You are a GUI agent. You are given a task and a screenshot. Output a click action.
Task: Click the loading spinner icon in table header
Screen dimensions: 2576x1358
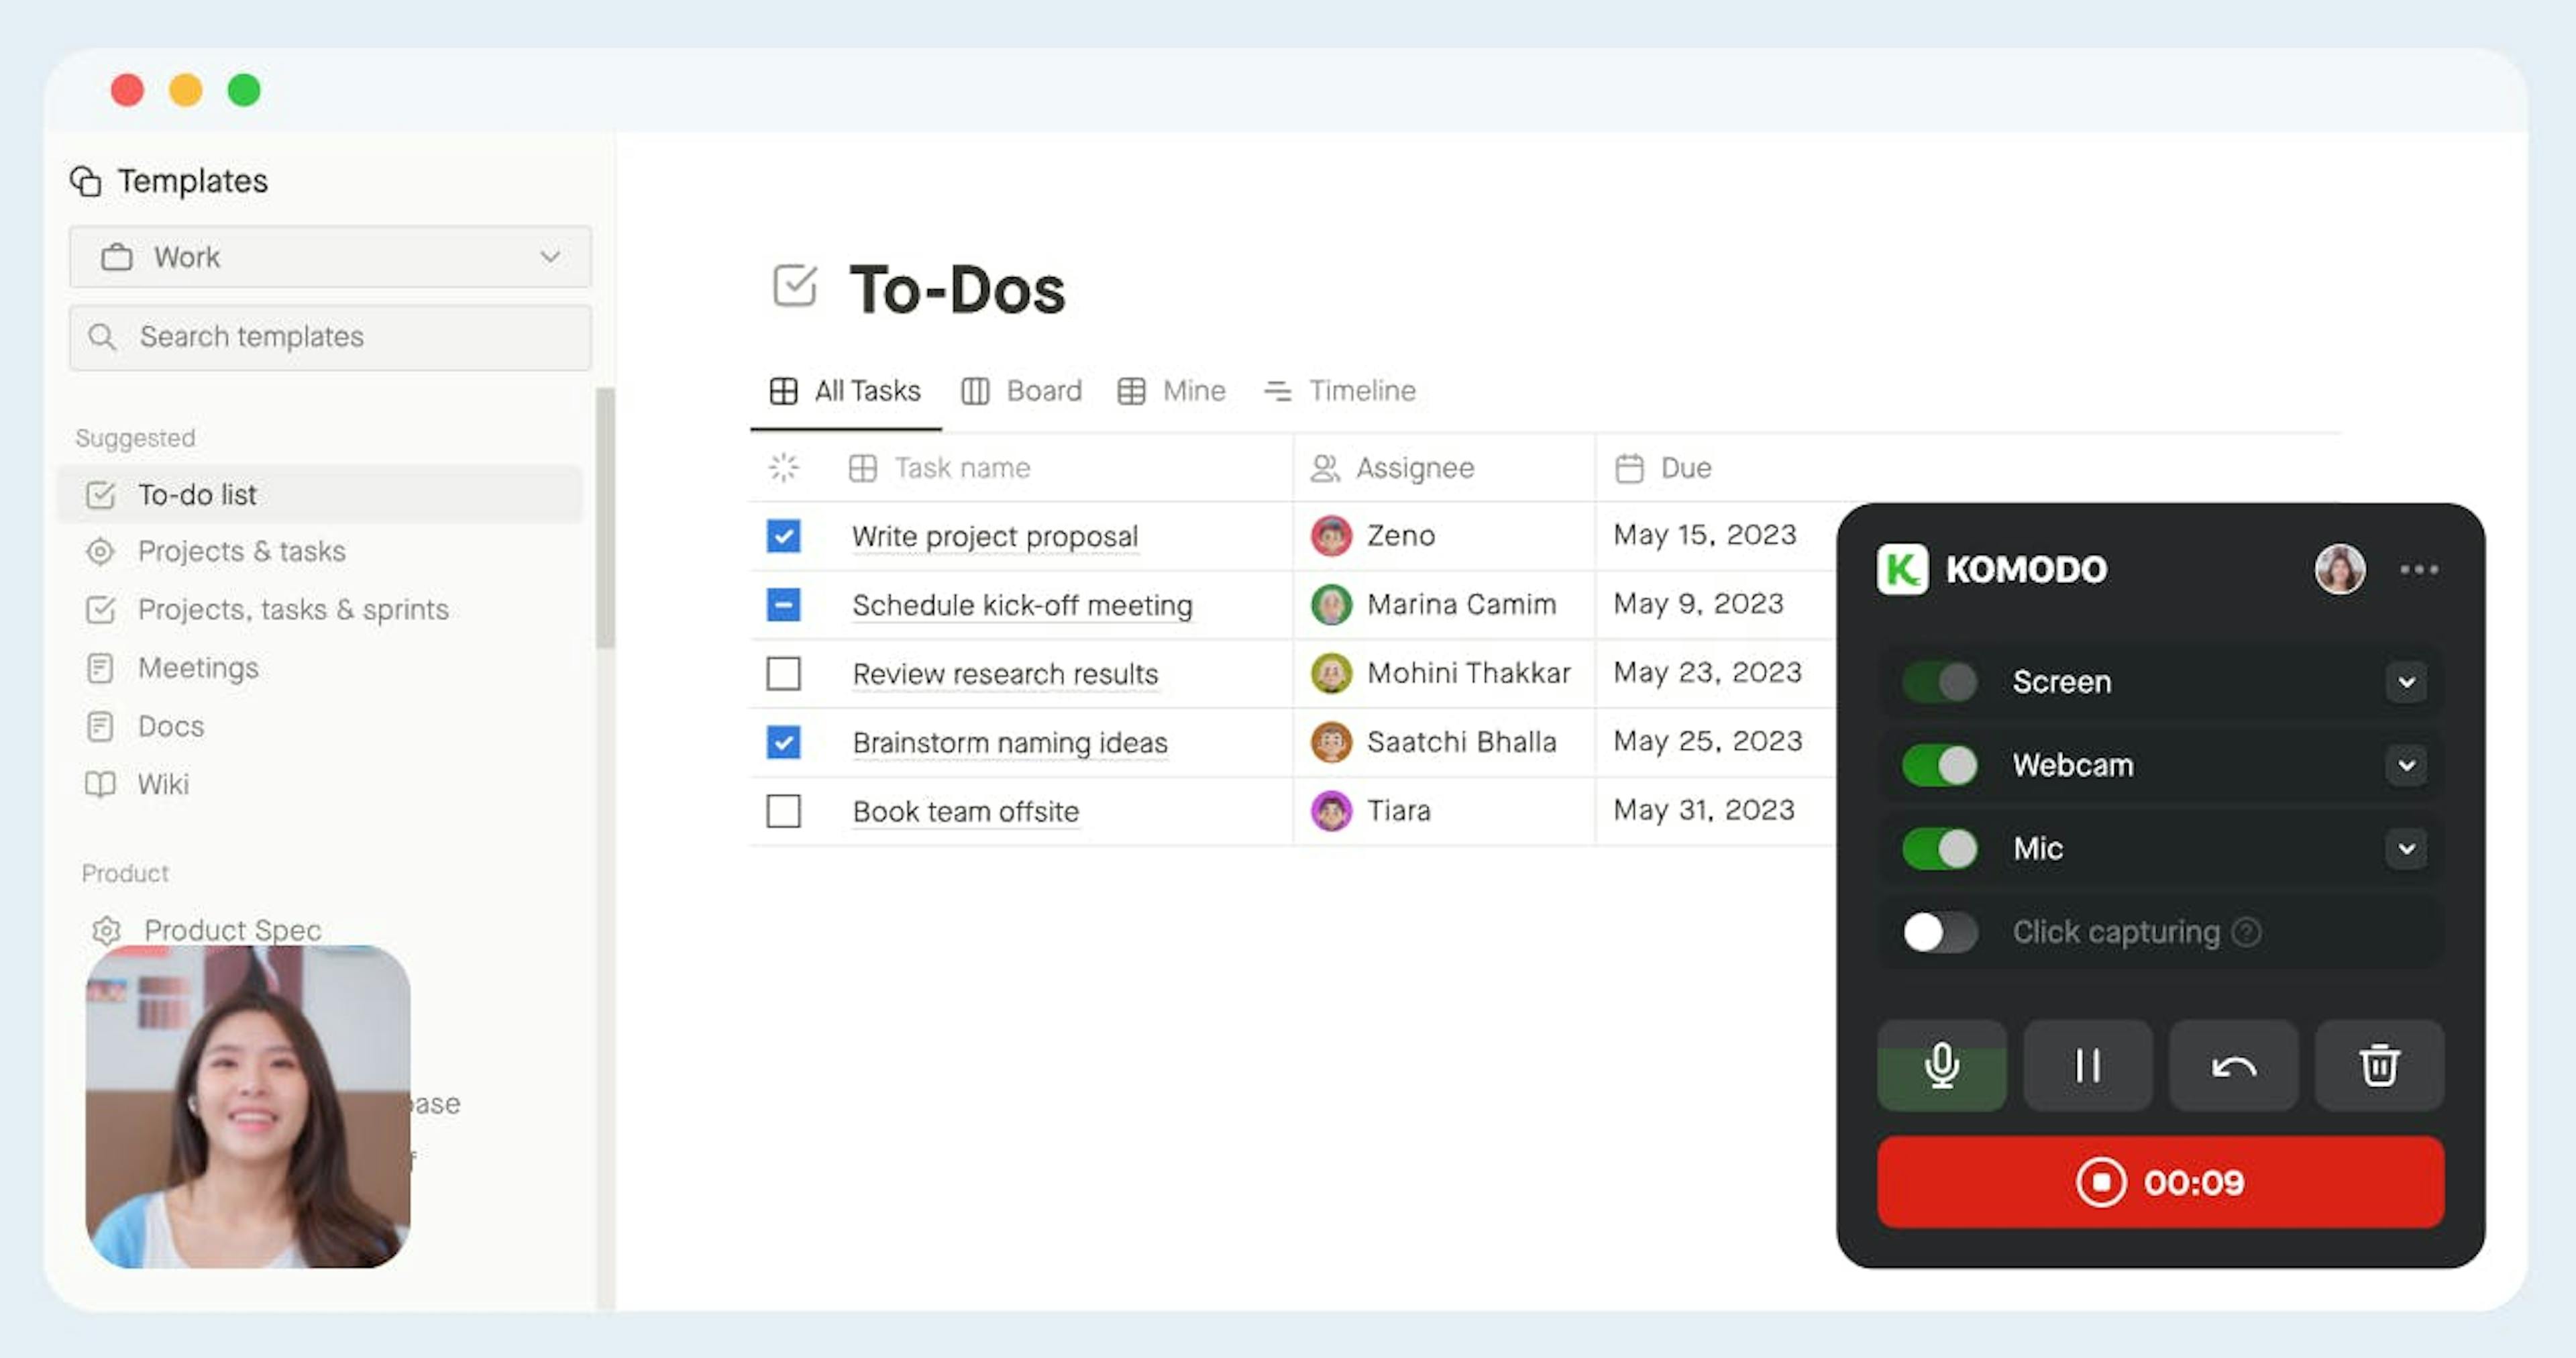(784, 467)
